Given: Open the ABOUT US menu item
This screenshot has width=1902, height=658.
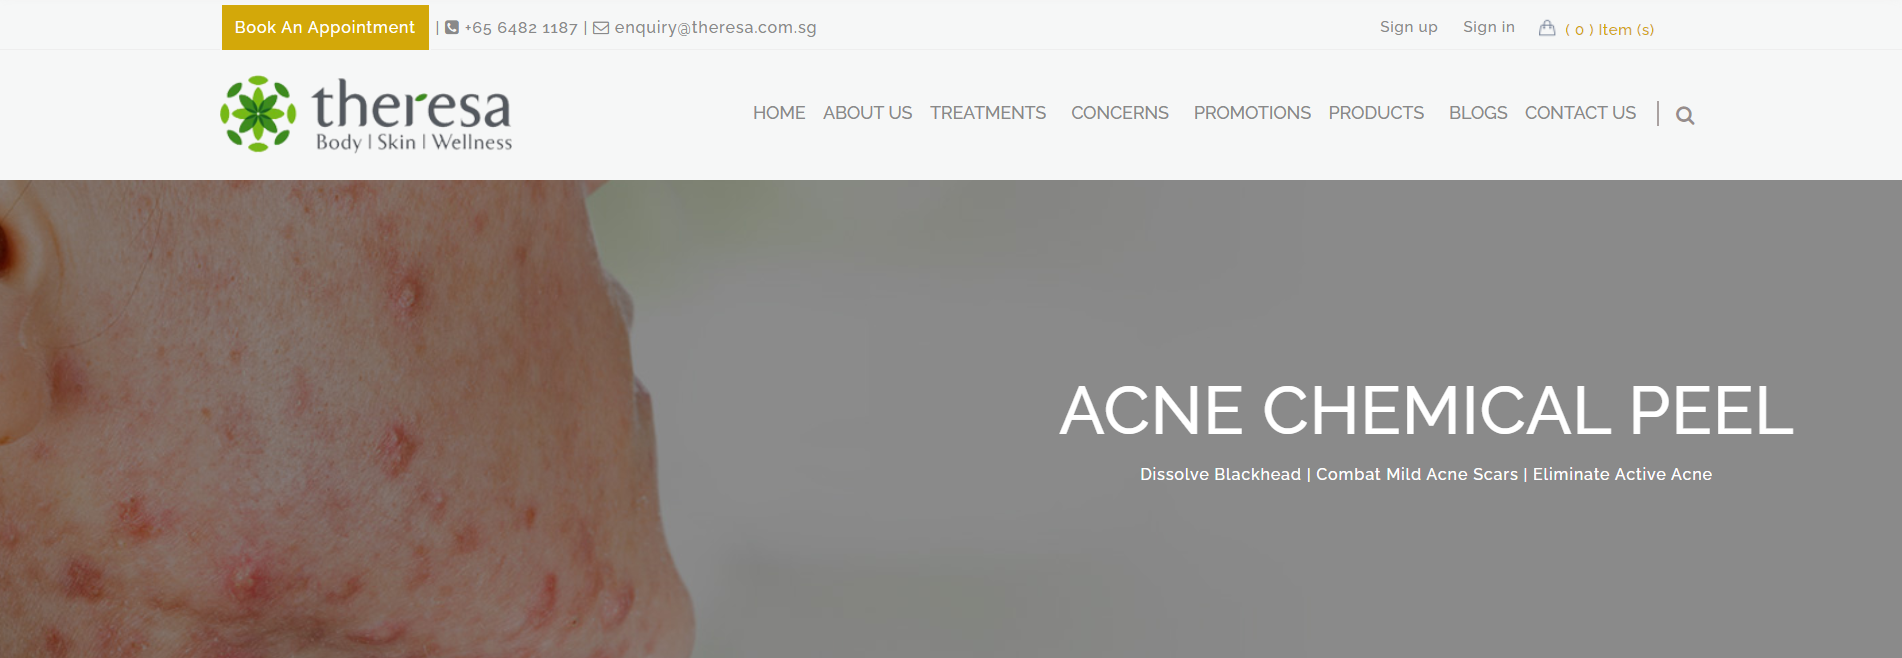Looking at the screenshot, I should [x=867, y=113].
